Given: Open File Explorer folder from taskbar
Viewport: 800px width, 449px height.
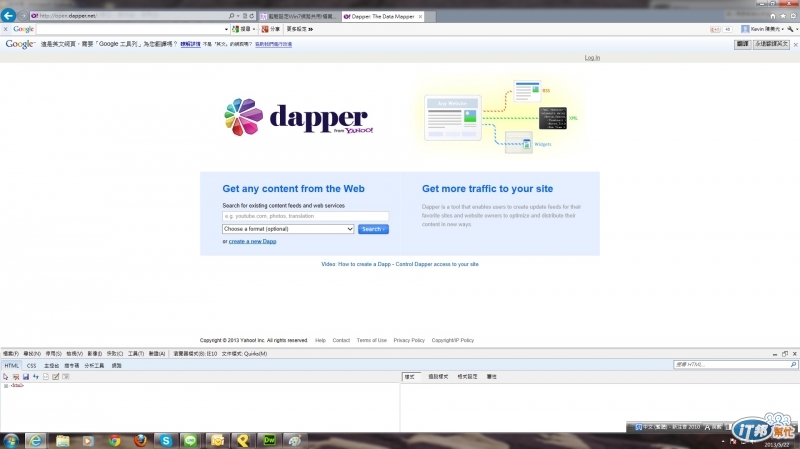Looking at the screenshot, I should coord(62,441).
